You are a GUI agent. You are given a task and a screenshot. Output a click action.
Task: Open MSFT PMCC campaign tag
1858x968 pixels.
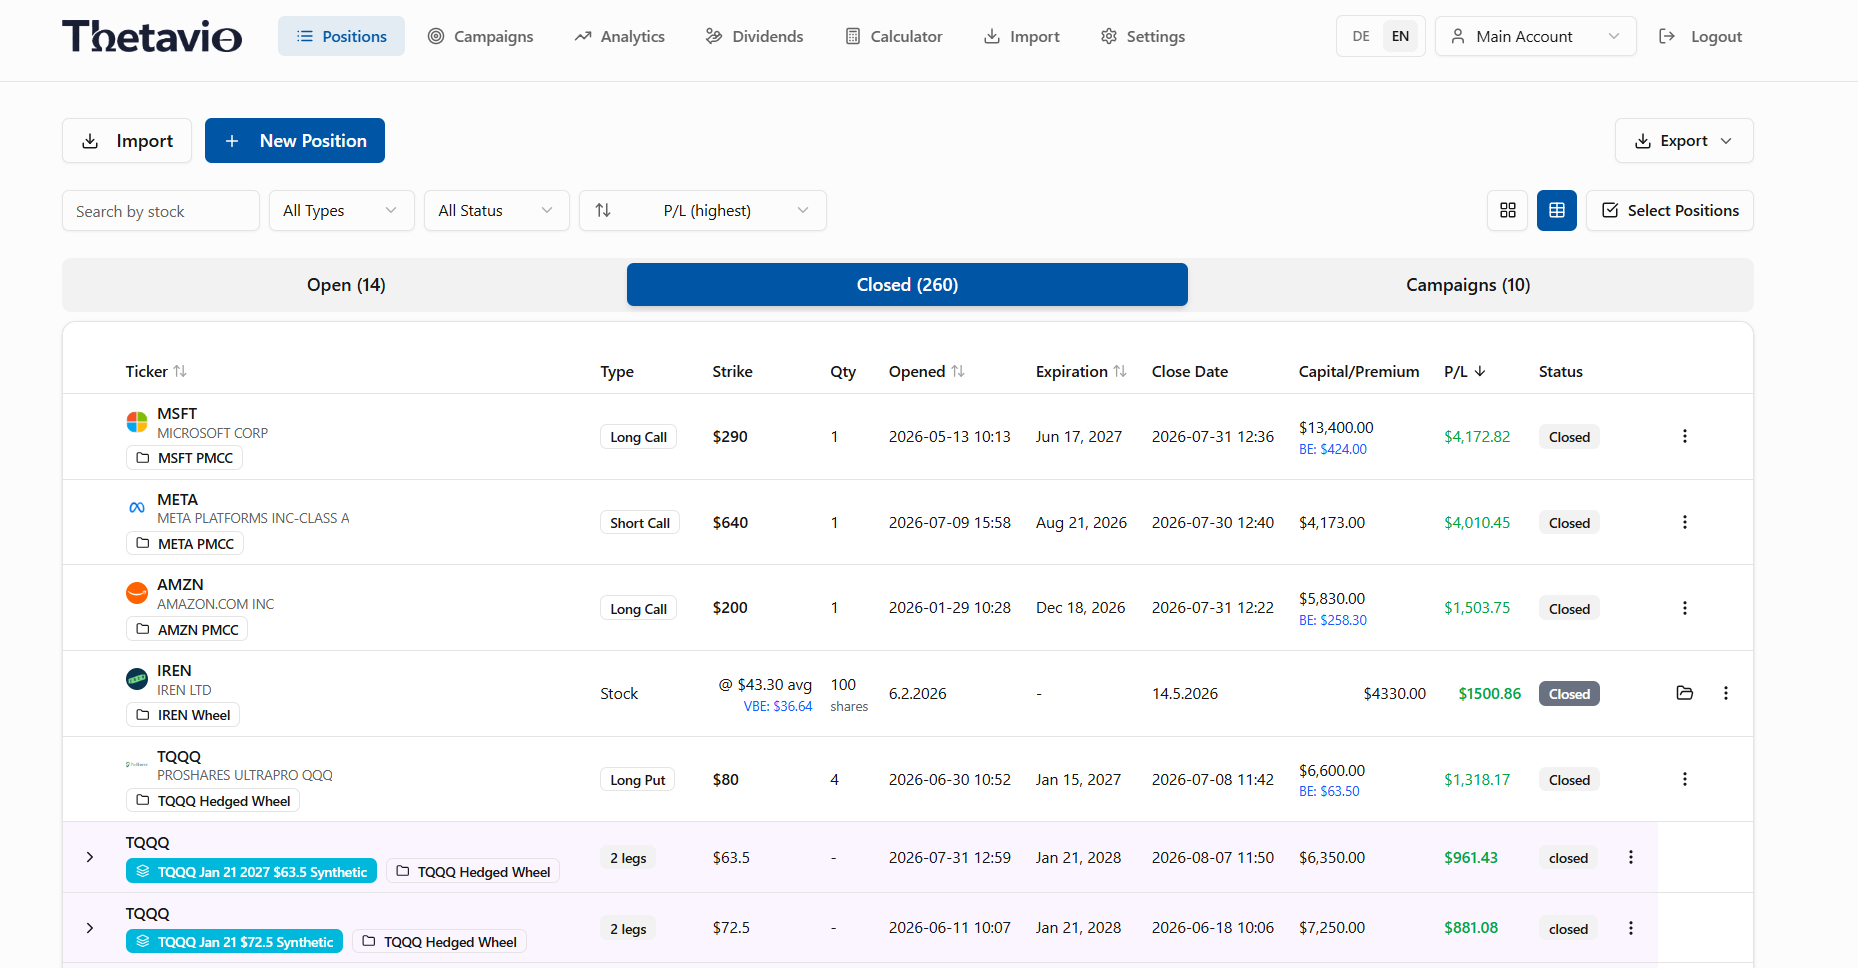(185, 458)
